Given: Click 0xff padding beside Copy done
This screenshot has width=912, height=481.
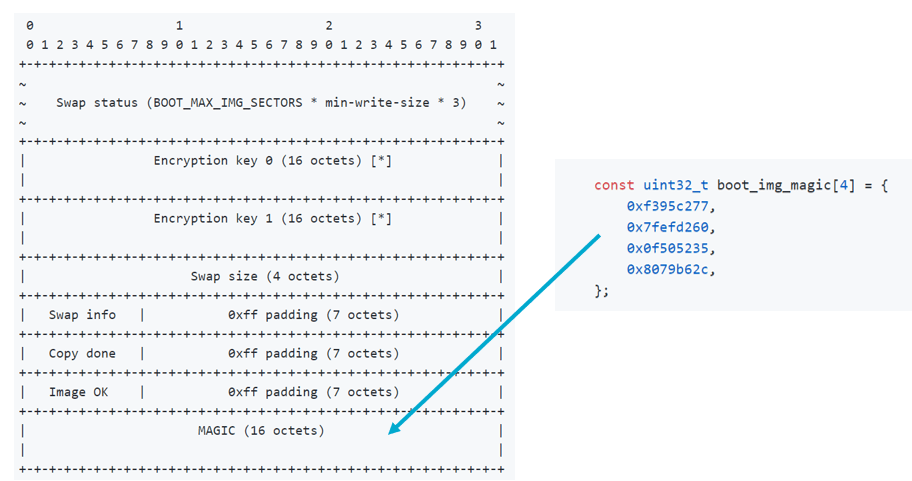Looking at the screenshot, I should point(314,354).
